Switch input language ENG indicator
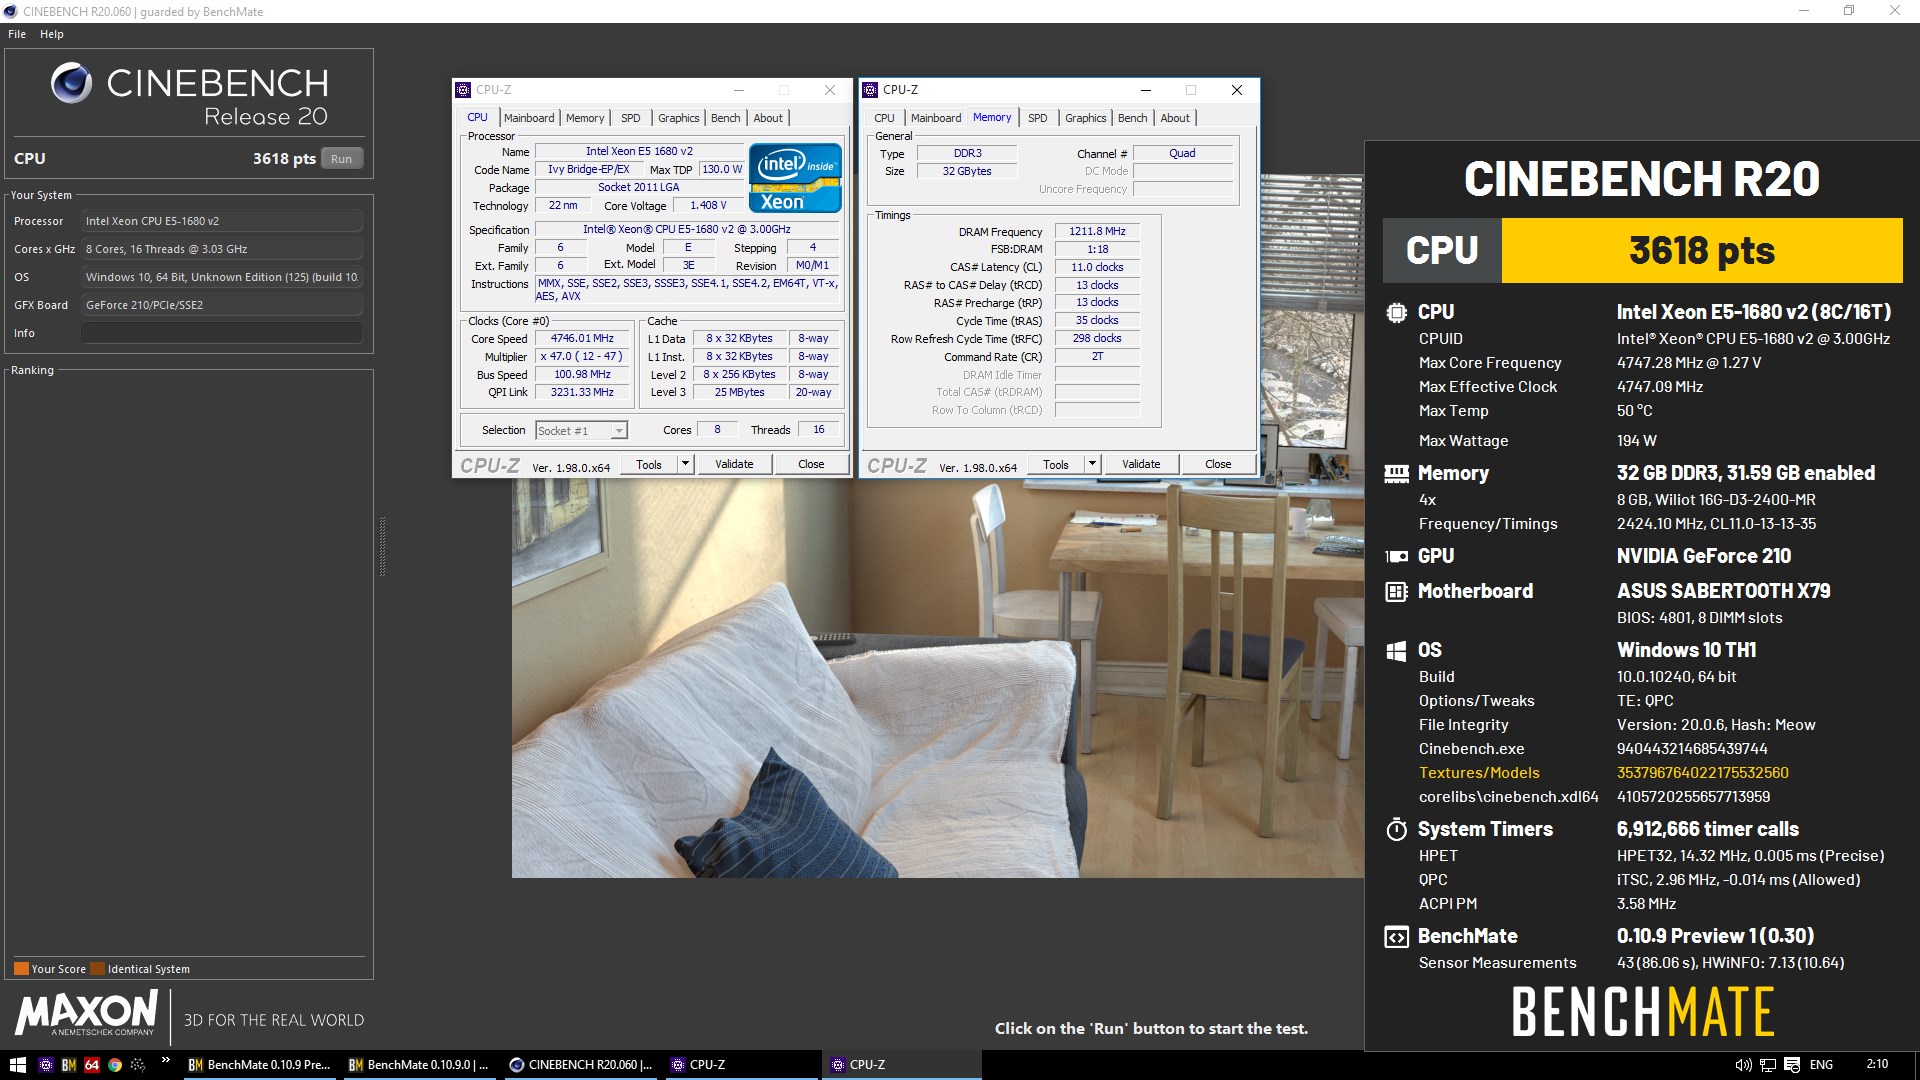Viewport: 1920px width, 1080px height. coord(1822,1065)
